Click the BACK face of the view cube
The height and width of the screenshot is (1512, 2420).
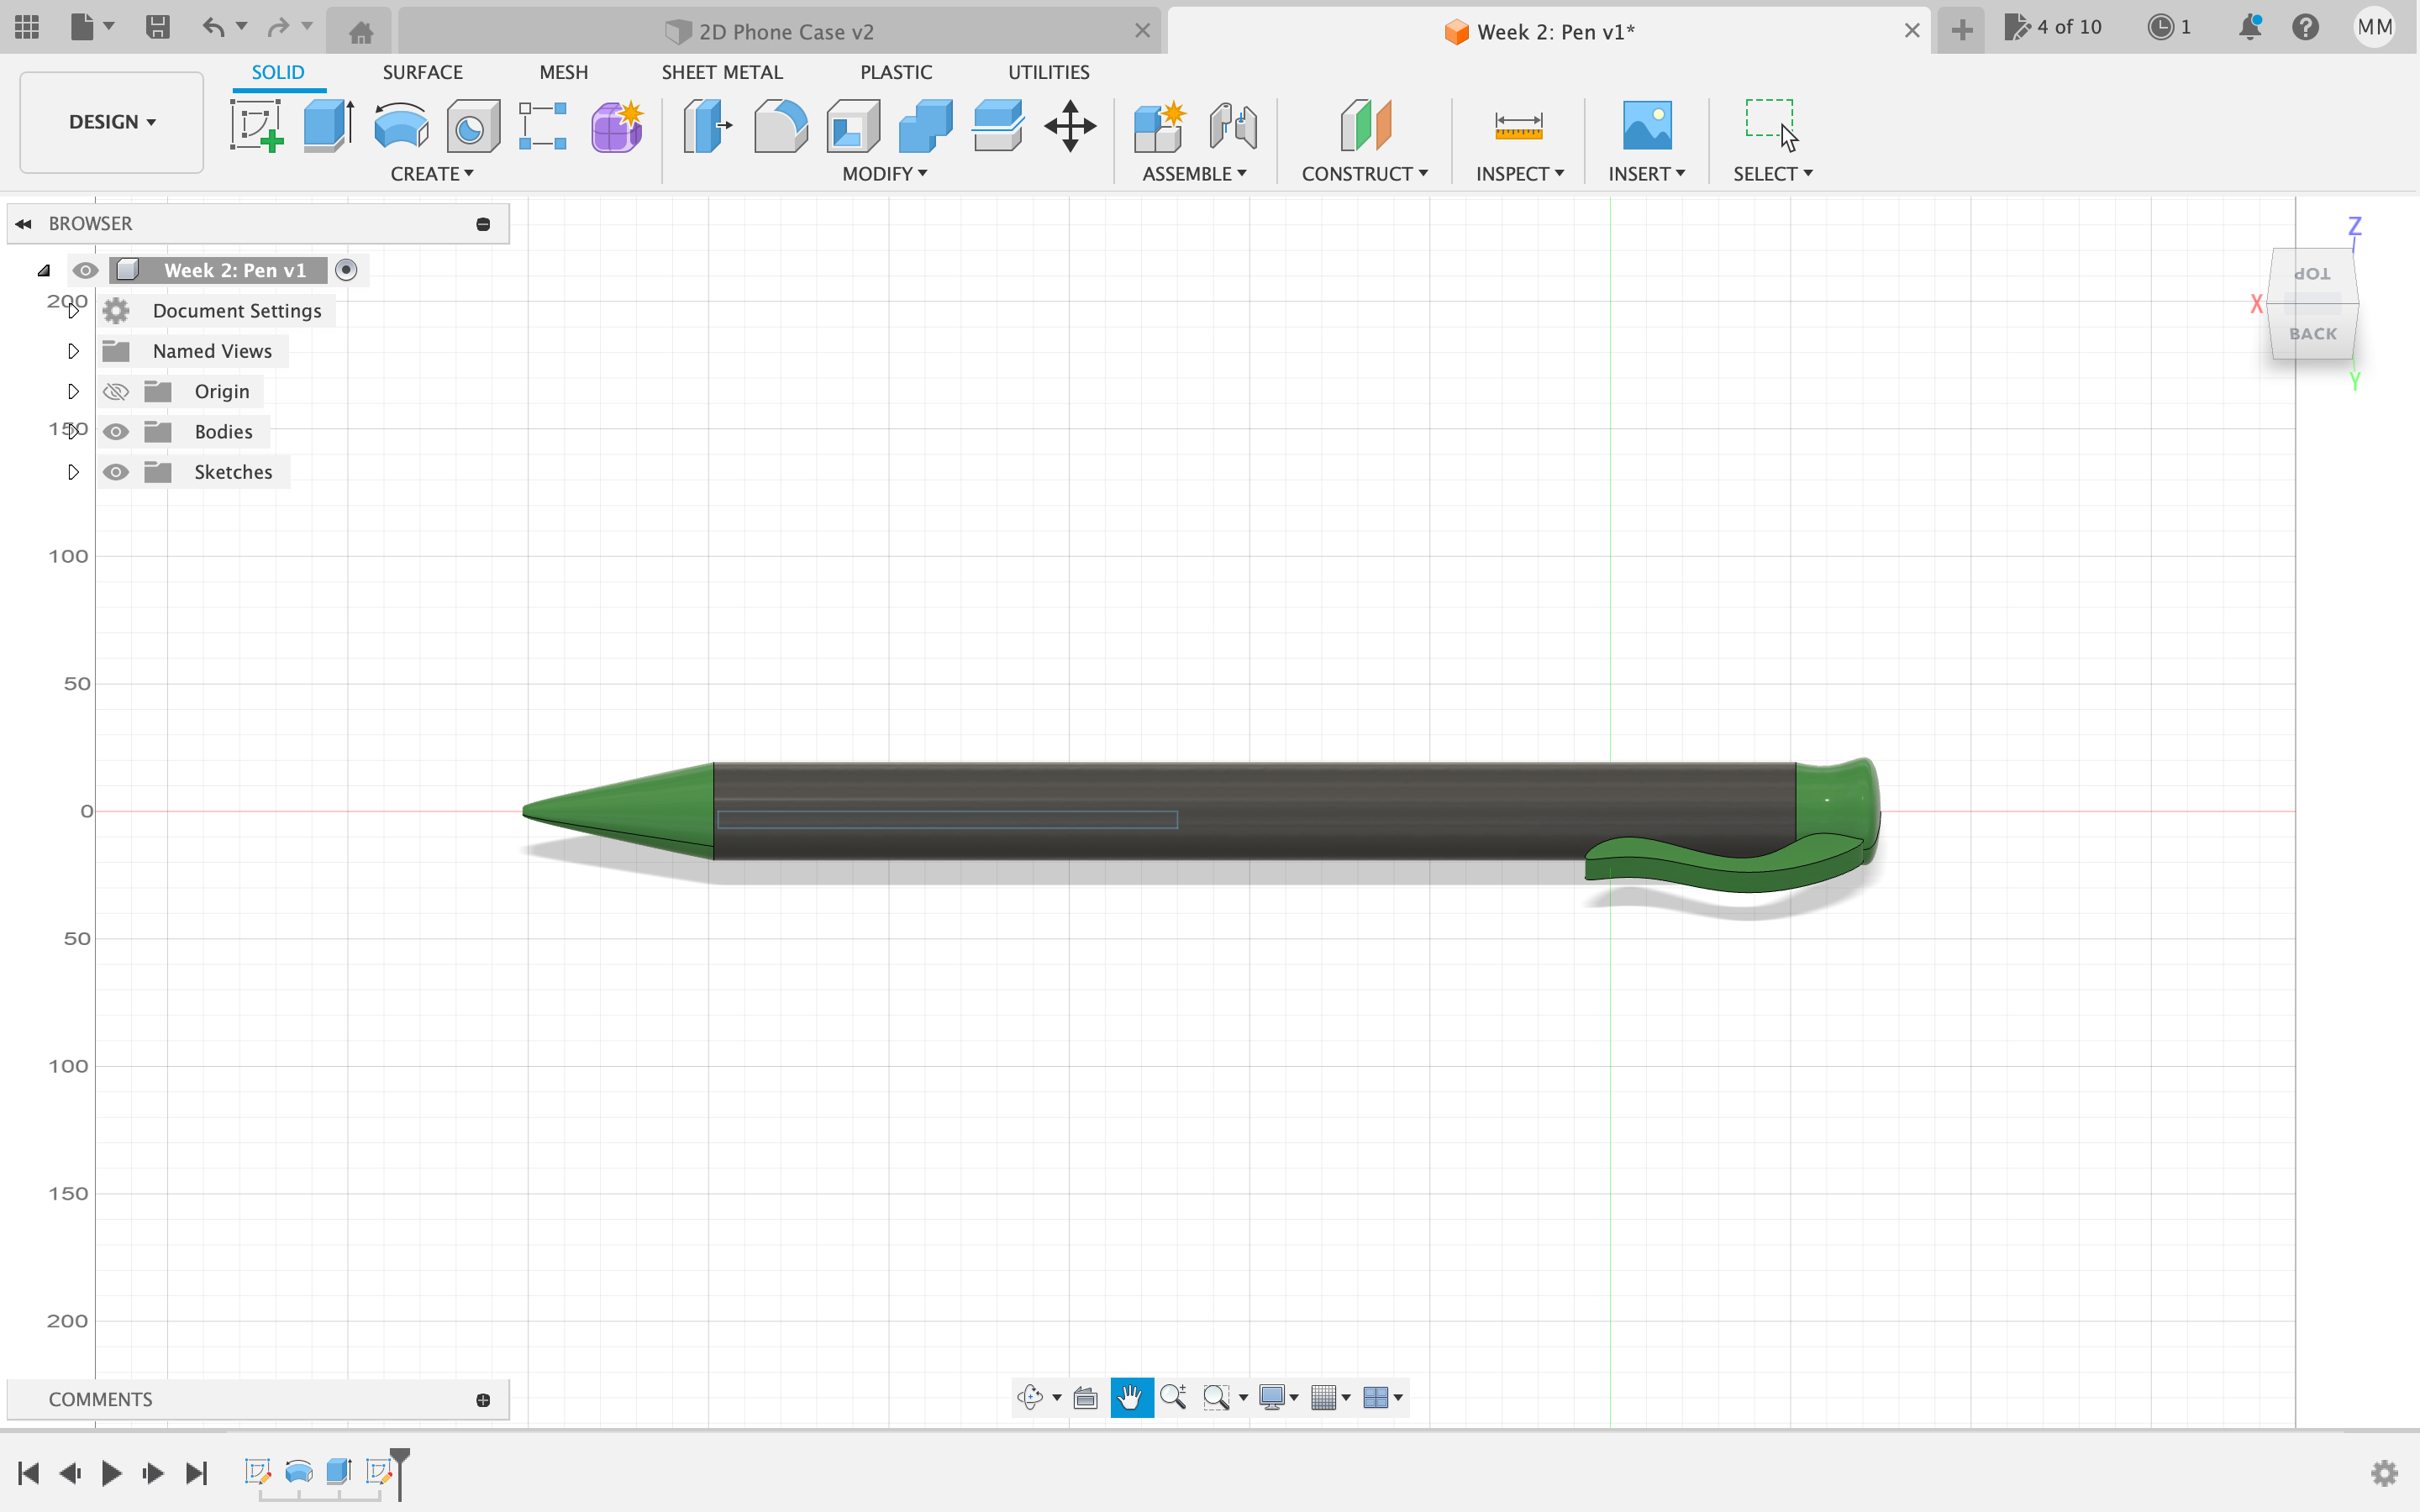2313,334
